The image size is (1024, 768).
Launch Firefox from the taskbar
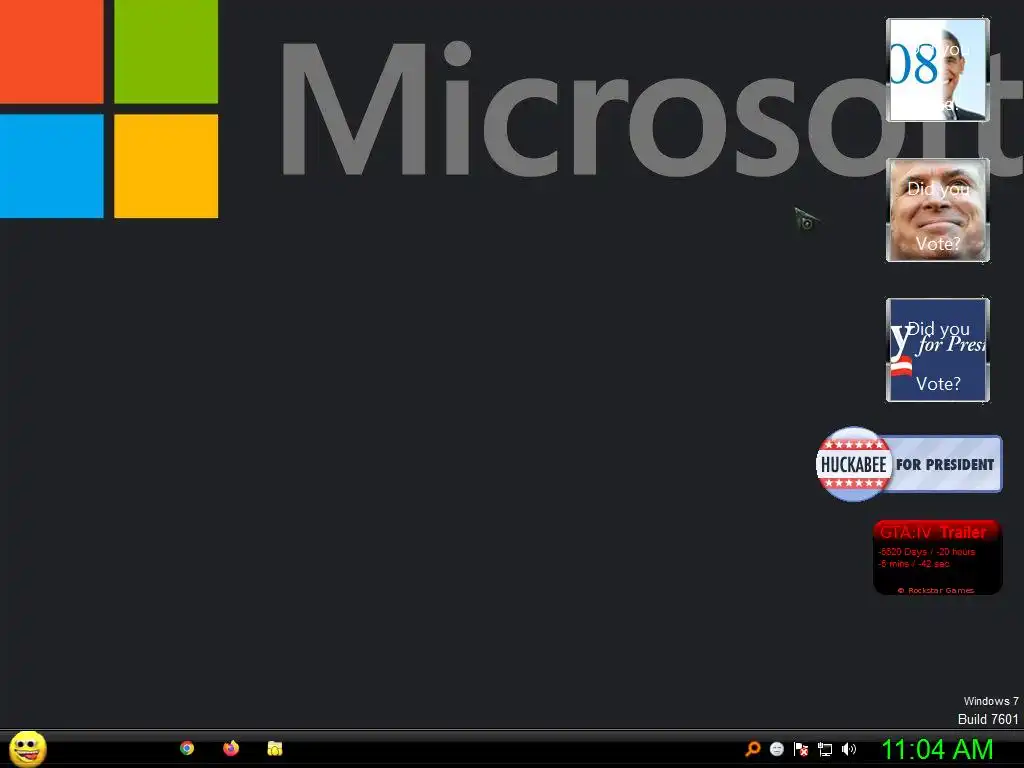231,748
